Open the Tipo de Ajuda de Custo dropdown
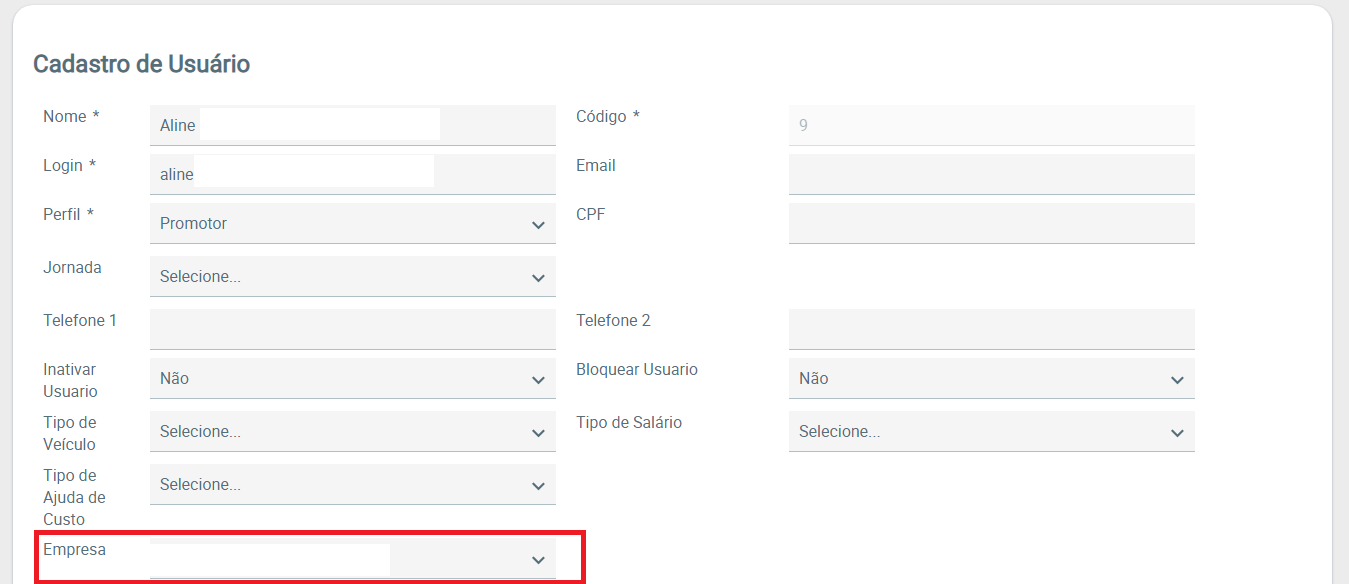This screenshot has width=1349, height=584. tap(352, 485)
